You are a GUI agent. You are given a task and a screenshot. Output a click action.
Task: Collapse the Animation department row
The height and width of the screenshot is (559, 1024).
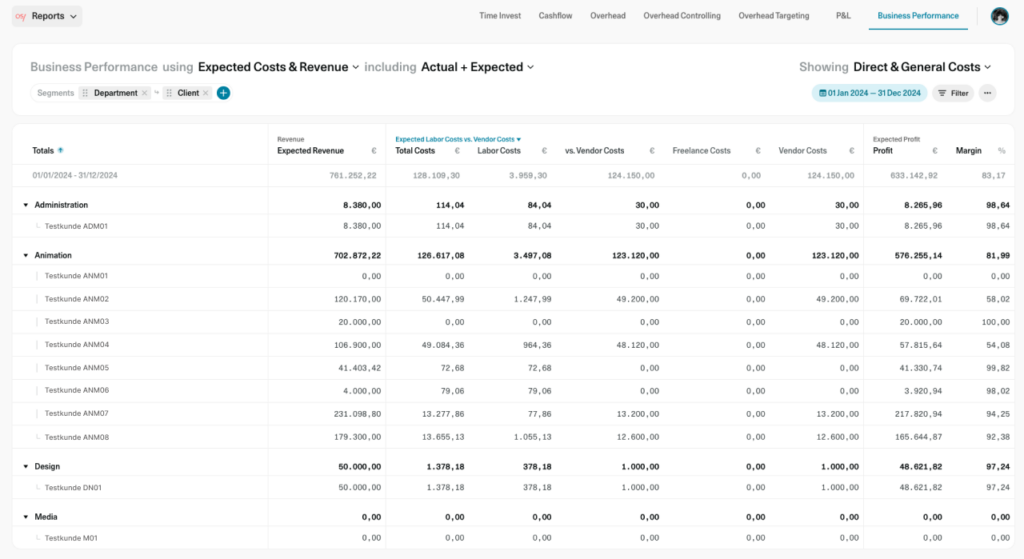click(x=26, y=255)
